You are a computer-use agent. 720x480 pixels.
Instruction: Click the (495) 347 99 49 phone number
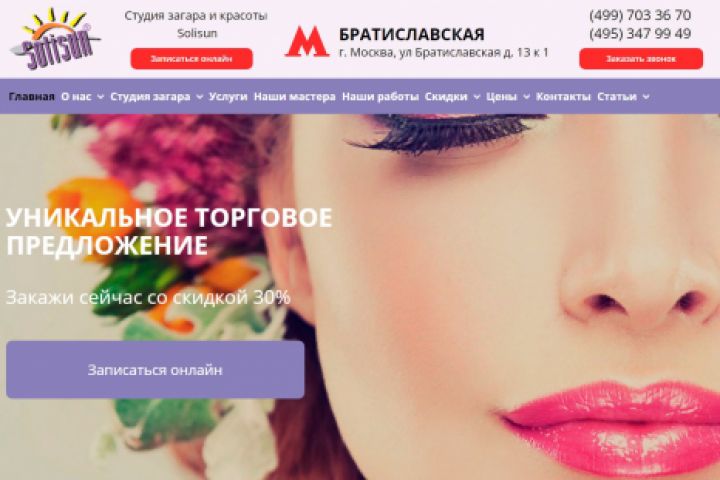click(x=640, y=34)
